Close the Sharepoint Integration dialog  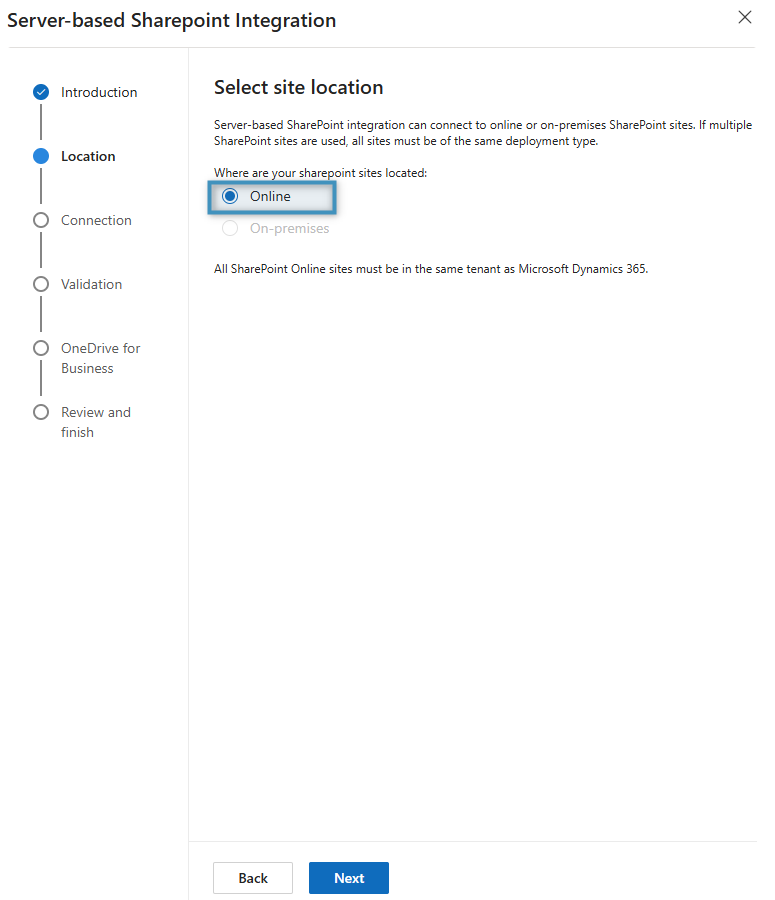pyautogui.click(x=745, y=17)
